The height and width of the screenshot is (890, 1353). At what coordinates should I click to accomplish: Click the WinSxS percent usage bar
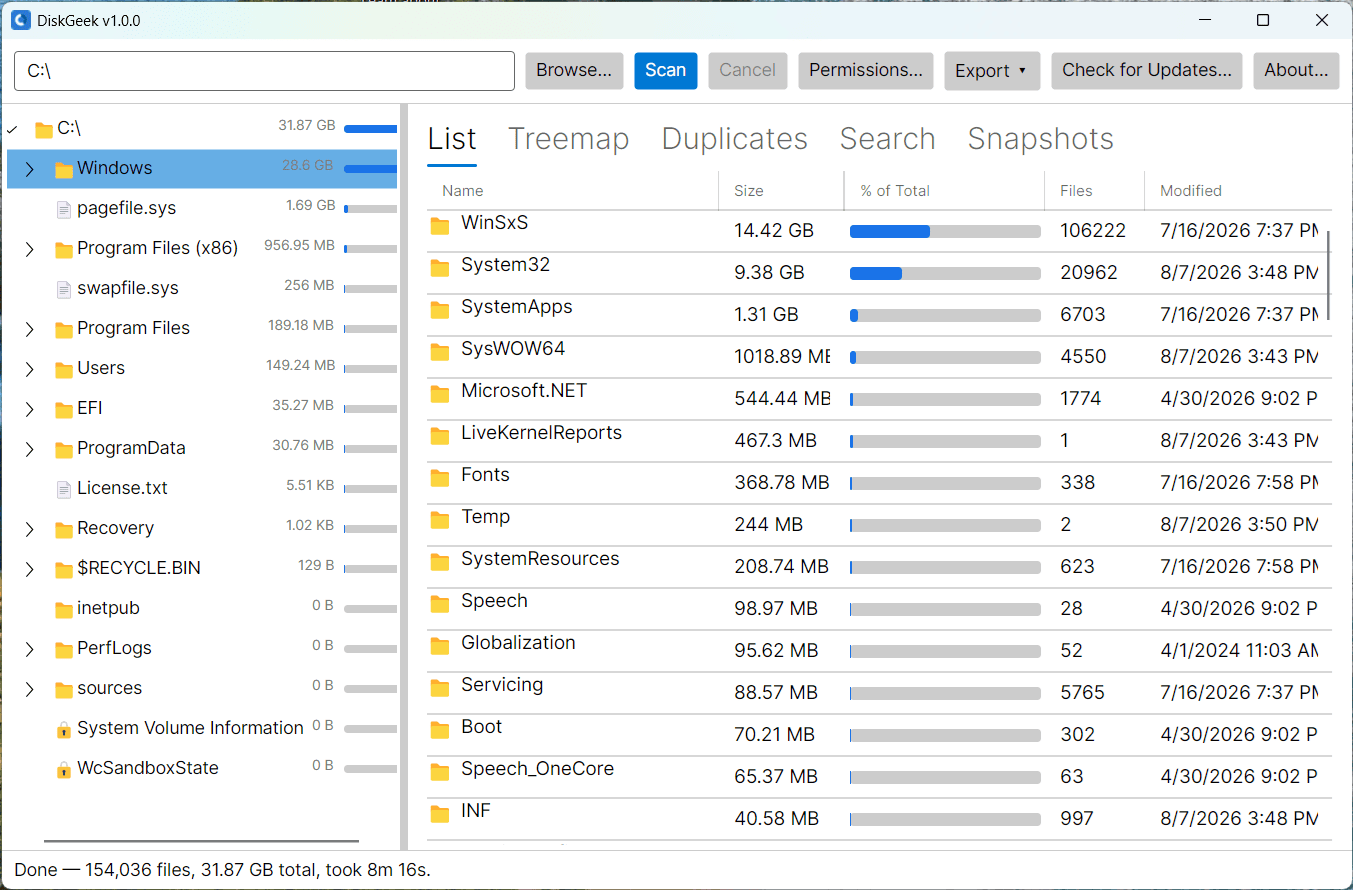tap(945, 231)
